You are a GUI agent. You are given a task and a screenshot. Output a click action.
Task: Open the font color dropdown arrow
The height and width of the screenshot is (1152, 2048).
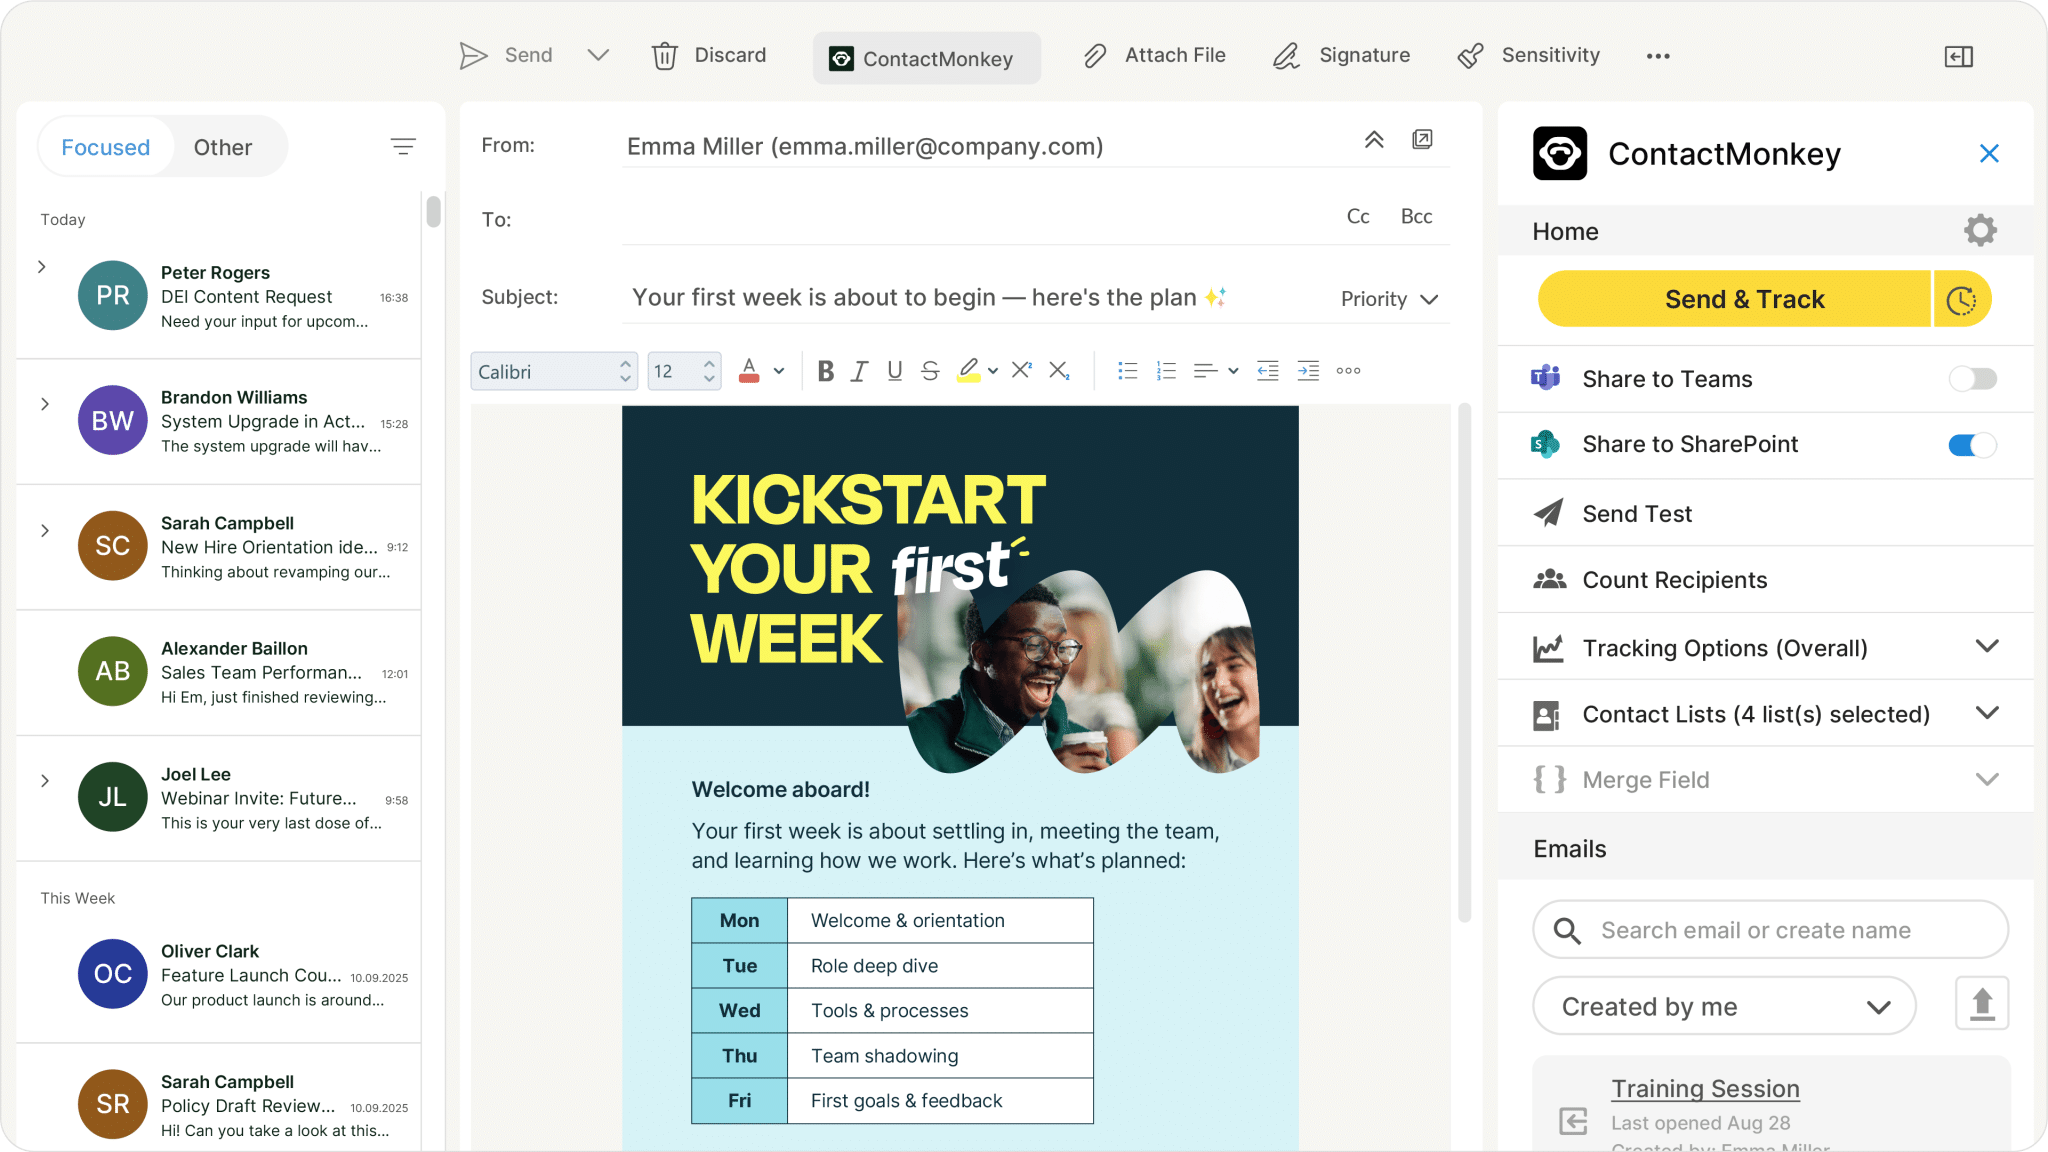[779, 371]
